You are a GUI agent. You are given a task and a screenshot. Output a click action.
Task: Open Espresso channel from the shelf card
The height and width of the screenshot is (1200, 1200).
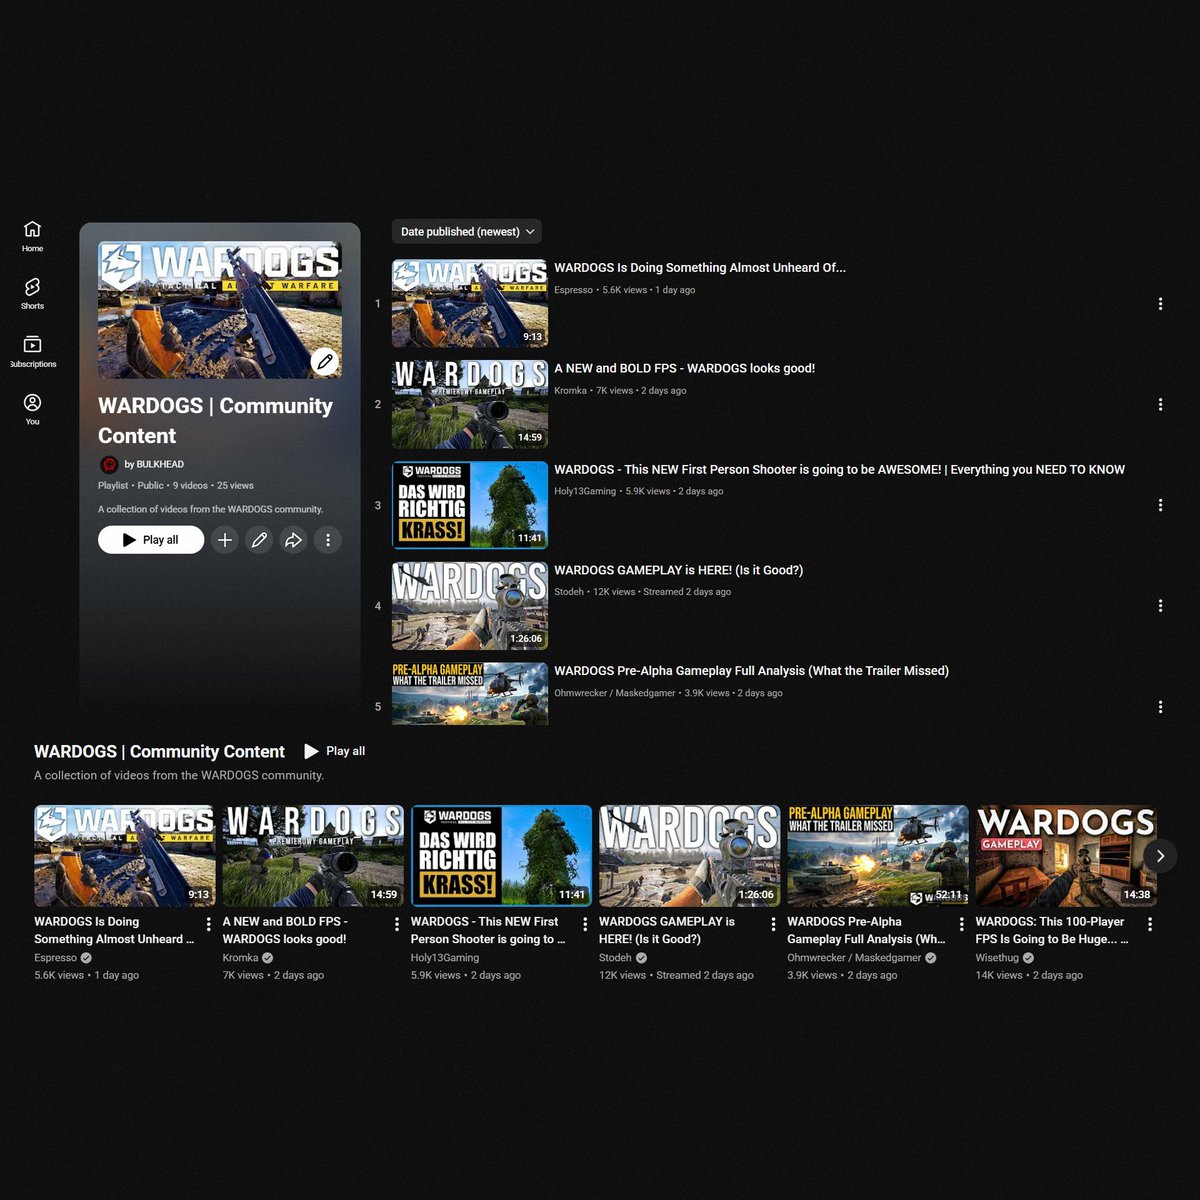coord(55,958)
